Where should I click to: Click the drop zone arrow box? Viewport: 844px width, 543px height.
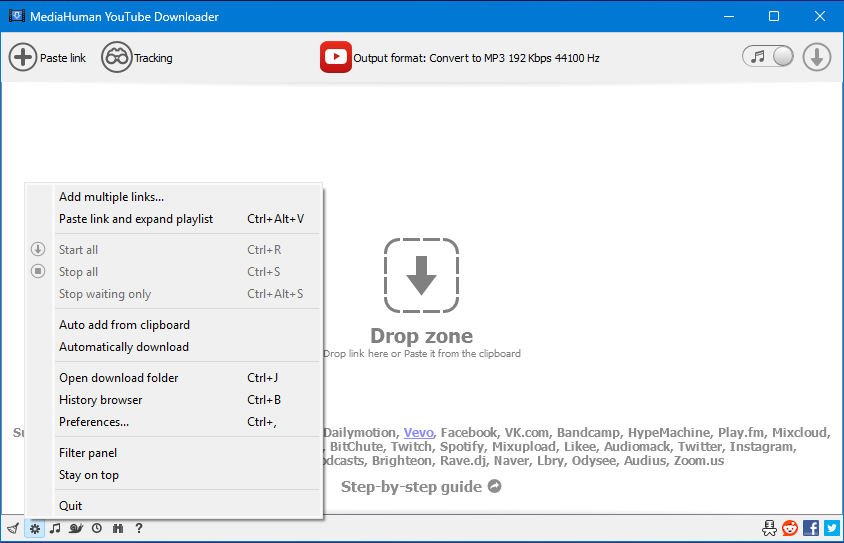(421, 276)
